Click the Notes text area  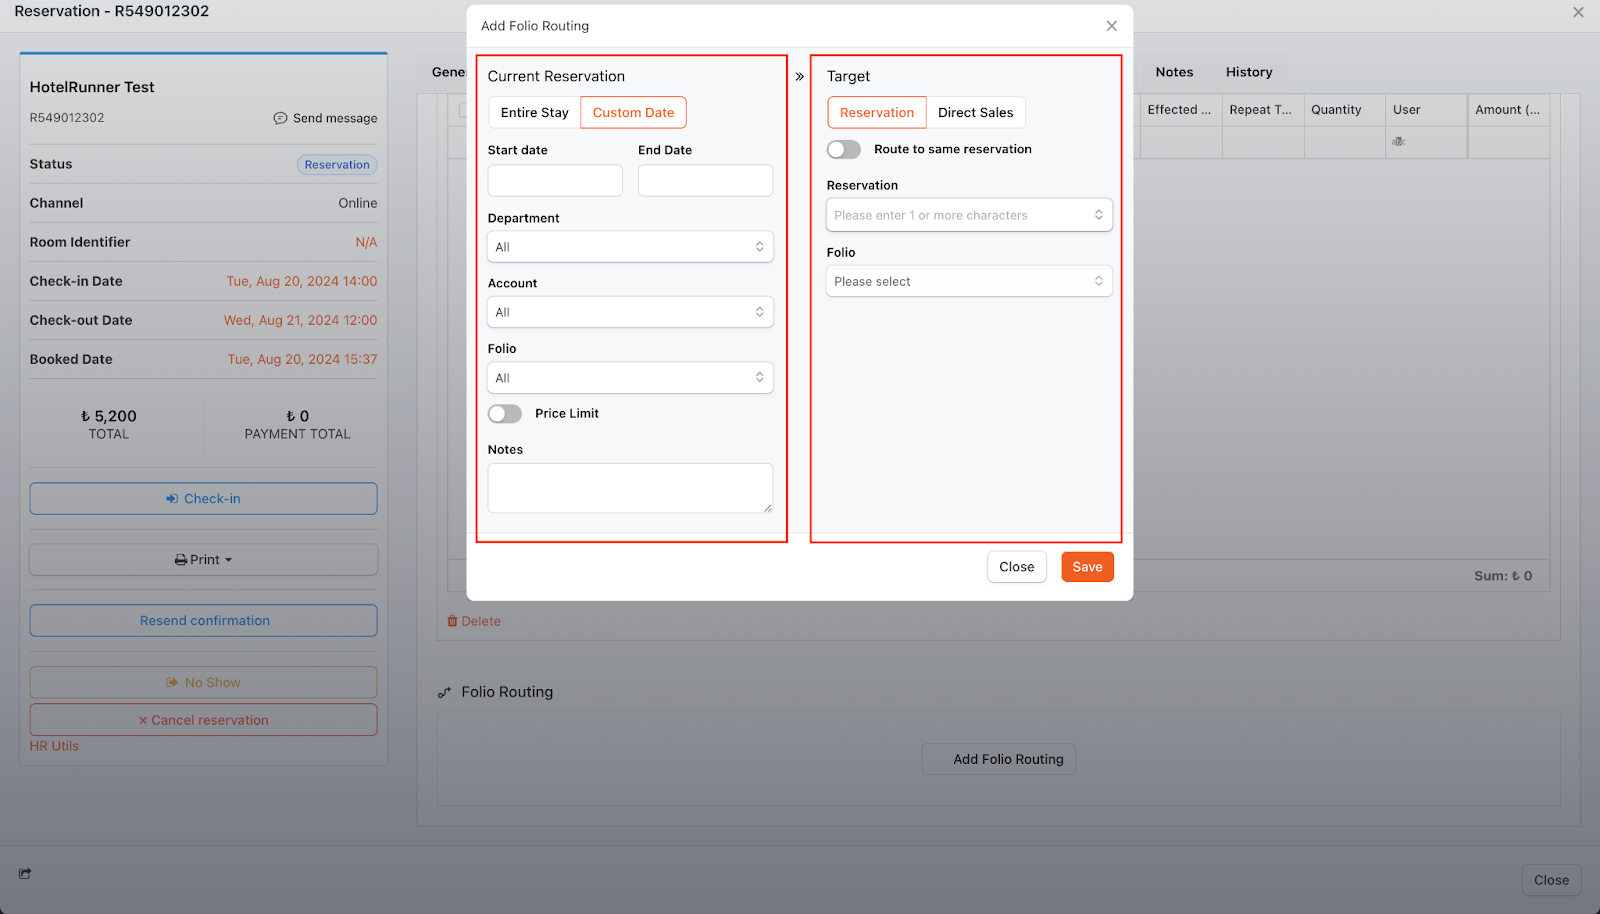click(x=630, y=488)
